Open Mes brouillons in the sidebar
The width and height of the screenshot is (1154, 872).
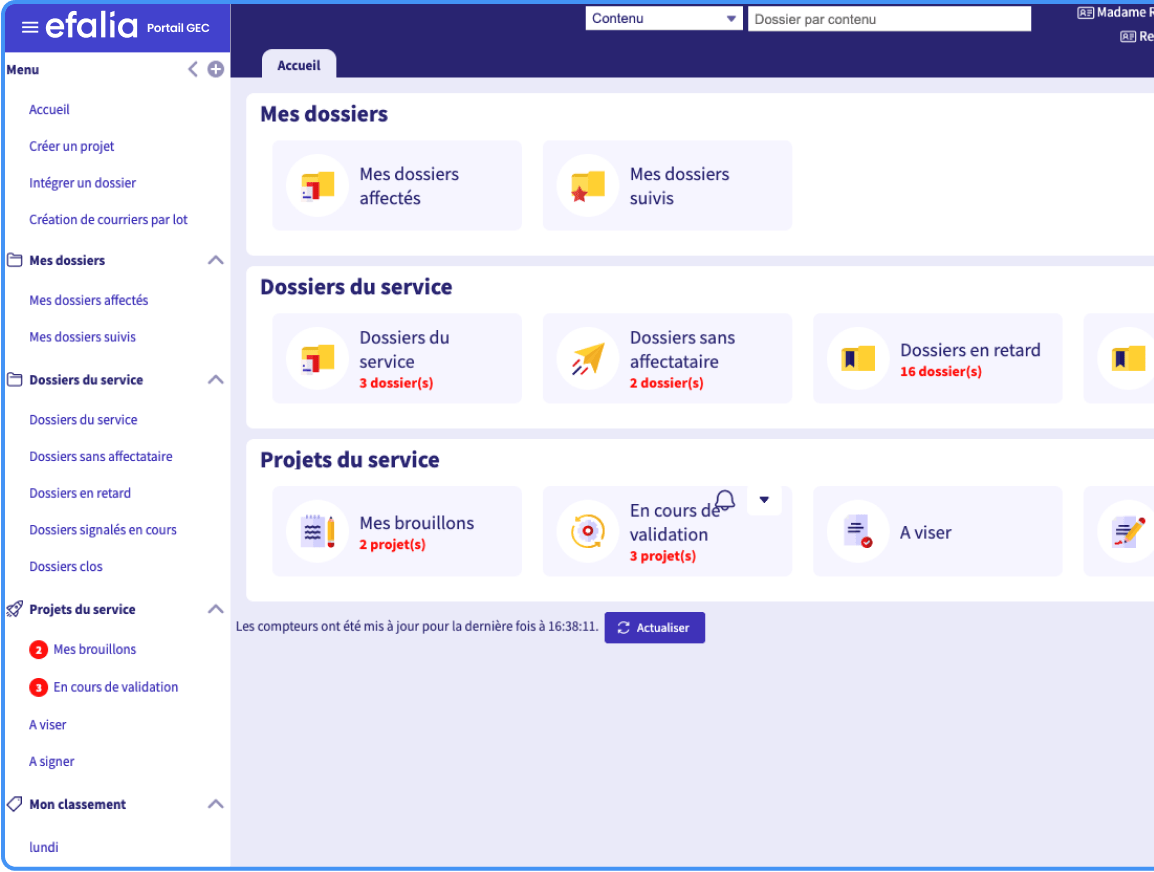(95, 650)
